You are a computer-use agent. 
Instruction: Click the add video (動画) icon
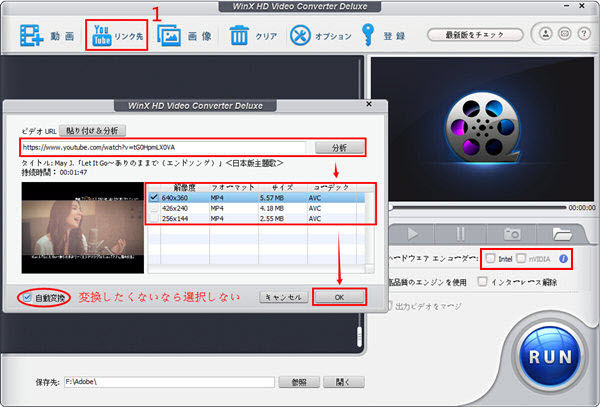pyautogui.click(x=31, y=36)
